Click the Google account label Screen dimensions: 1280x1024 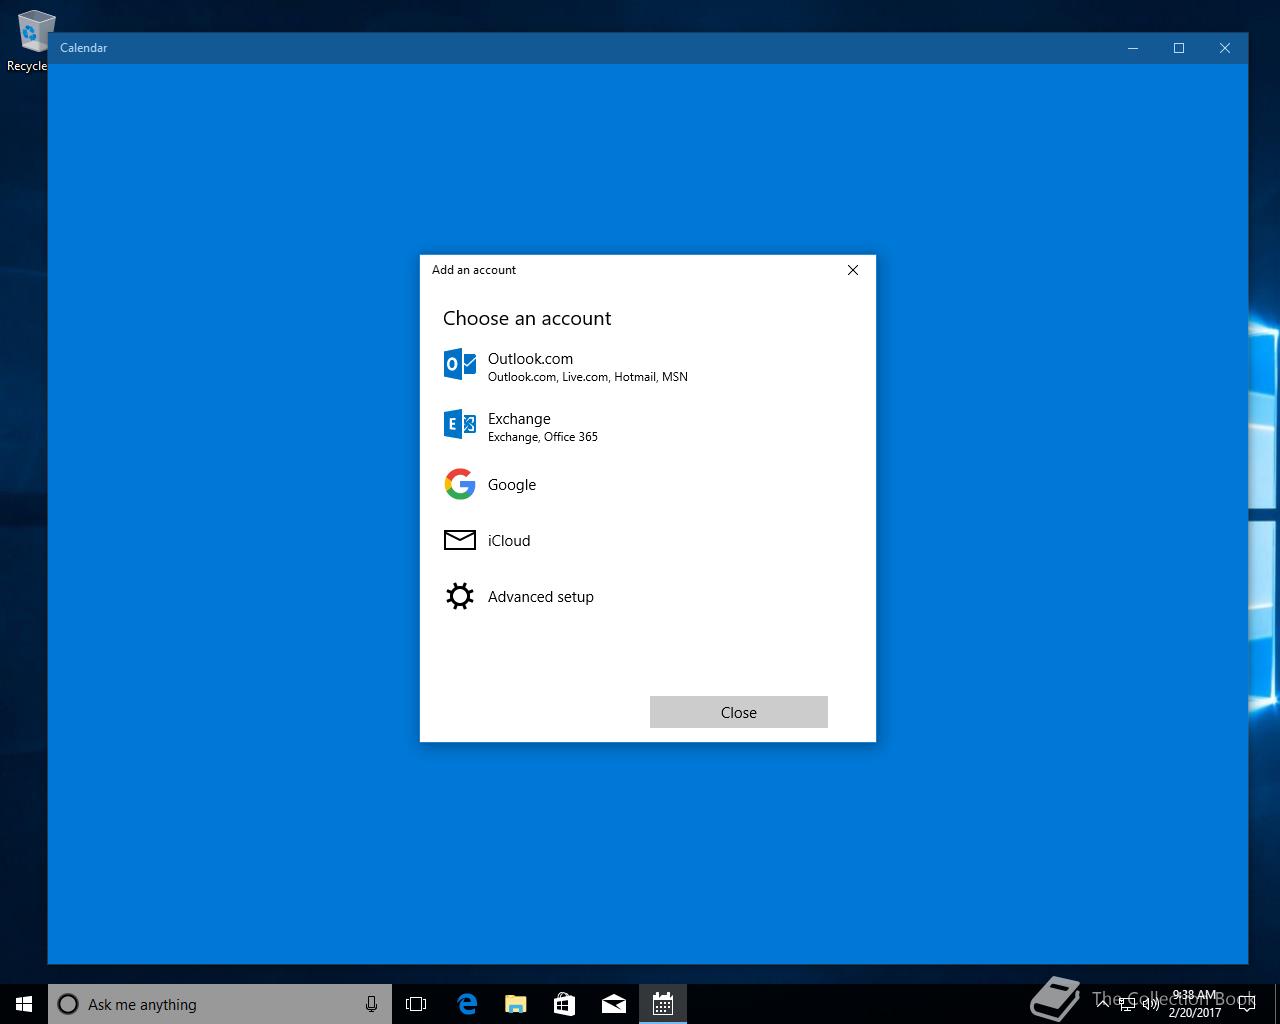(x=512, y=485)
